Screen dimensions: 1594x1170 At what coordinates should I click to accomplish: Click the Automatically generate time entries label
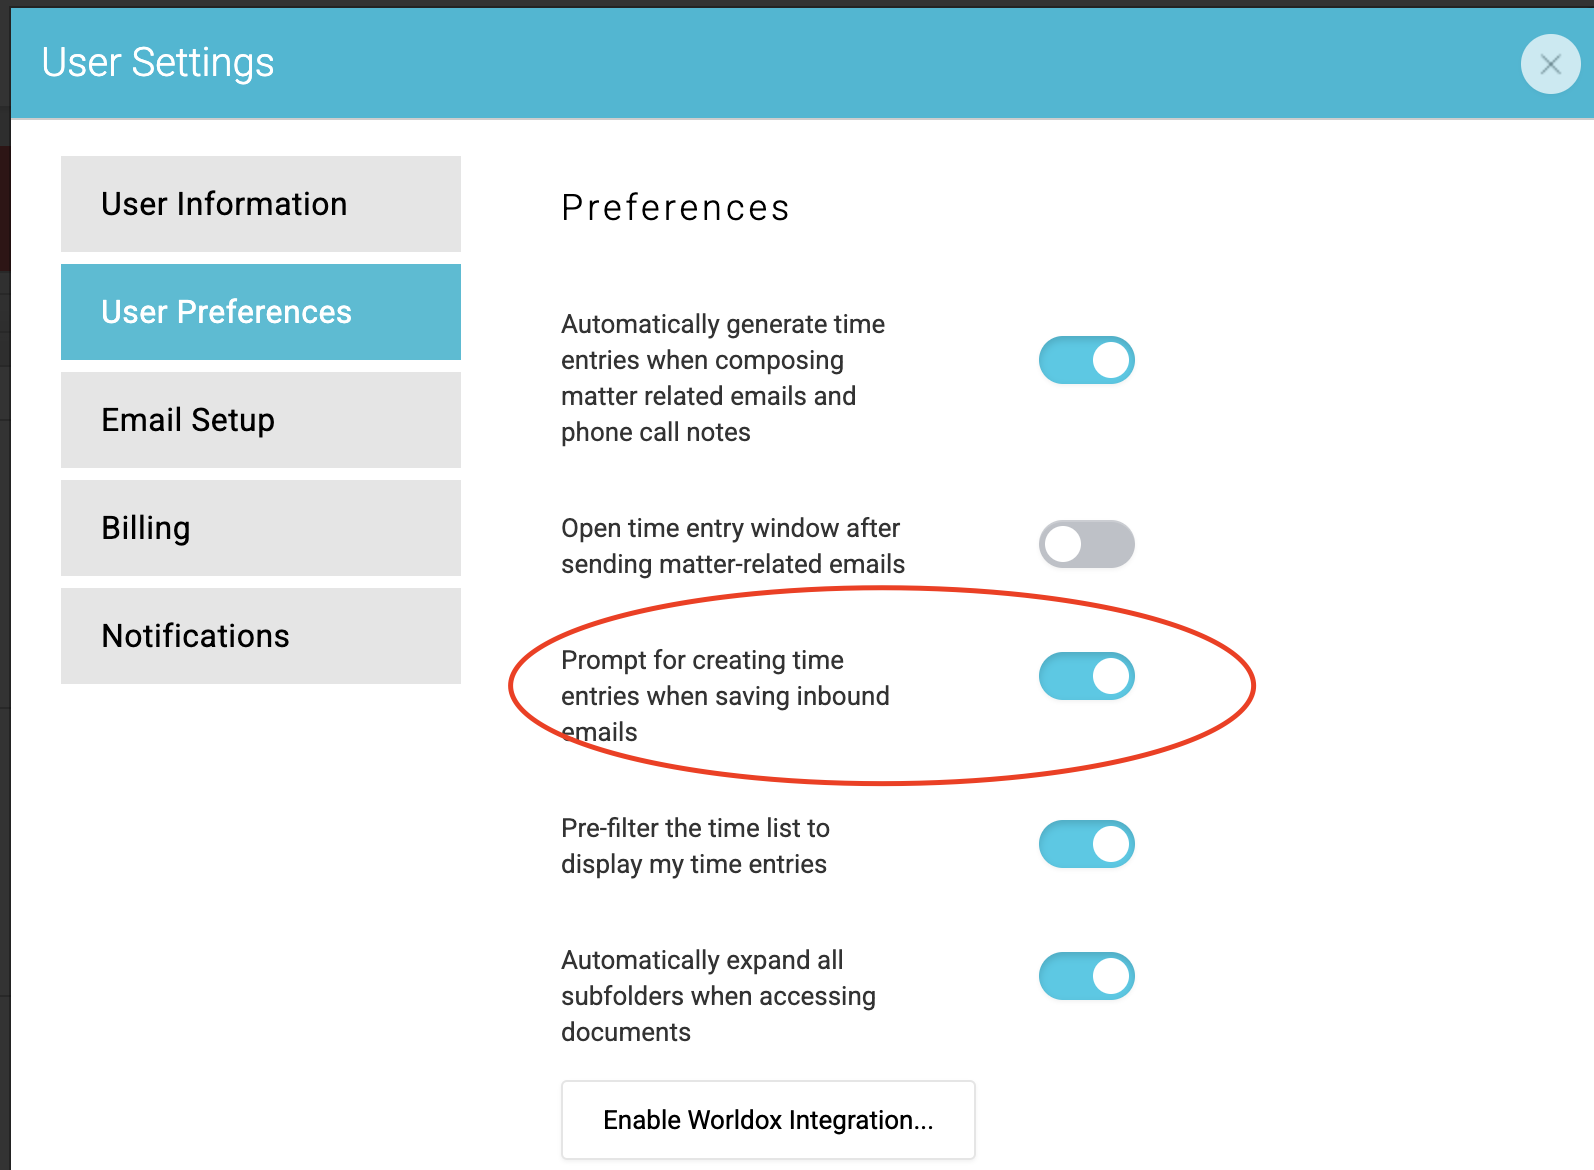click(x=723, y=378)
